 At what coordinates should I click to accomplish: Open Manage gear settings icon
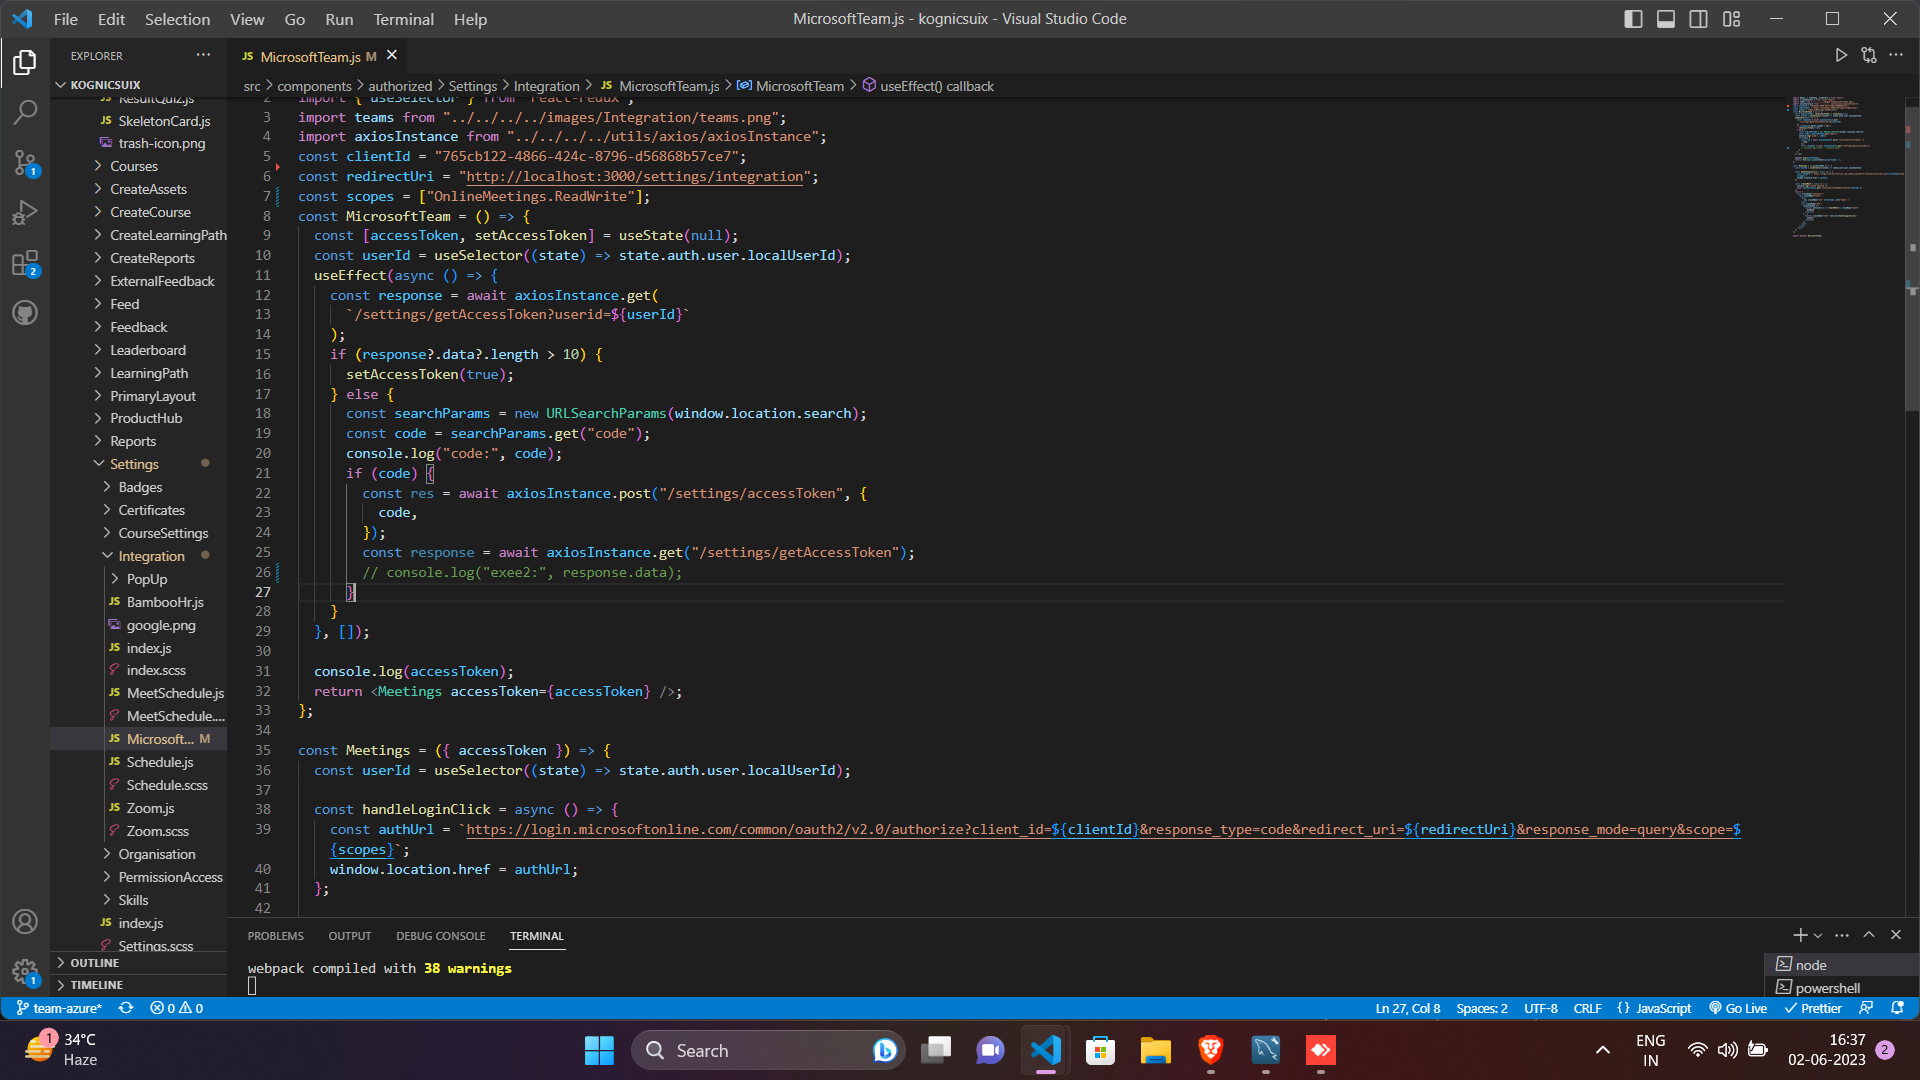pyautogui.click(x=25, y=971)
